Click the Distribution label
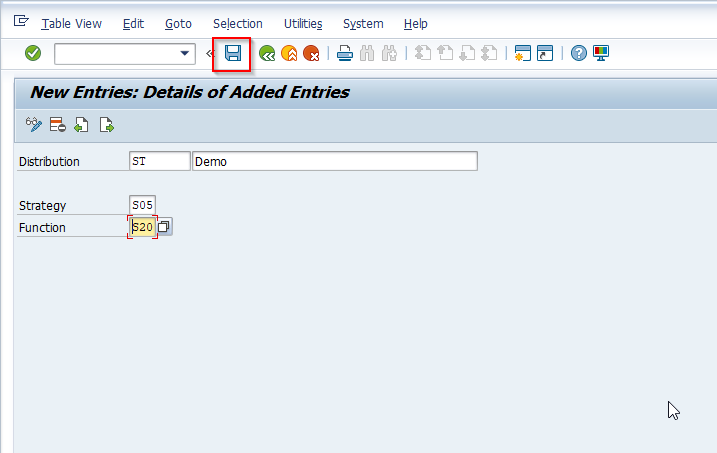 (49, 162)
